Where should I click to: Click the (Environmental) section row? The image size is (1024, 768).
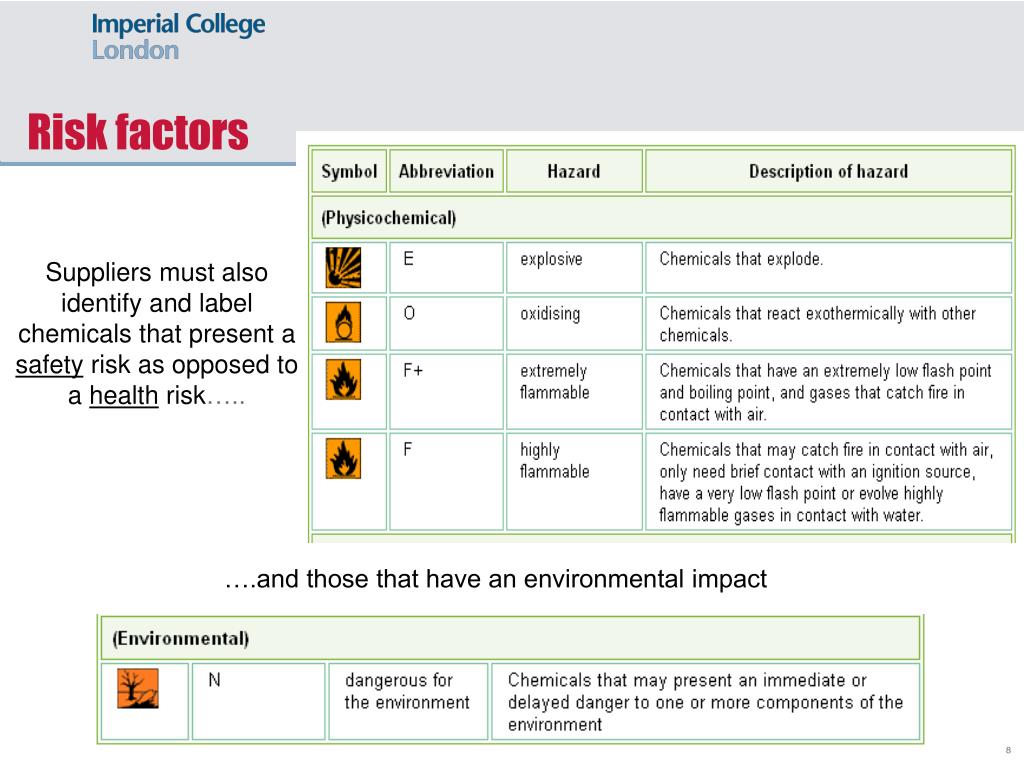tap(510, 638)
